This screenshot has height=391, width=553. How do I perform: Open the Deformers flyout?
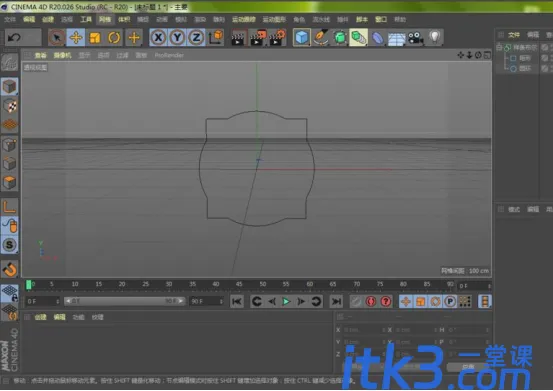tap(377, 37)
